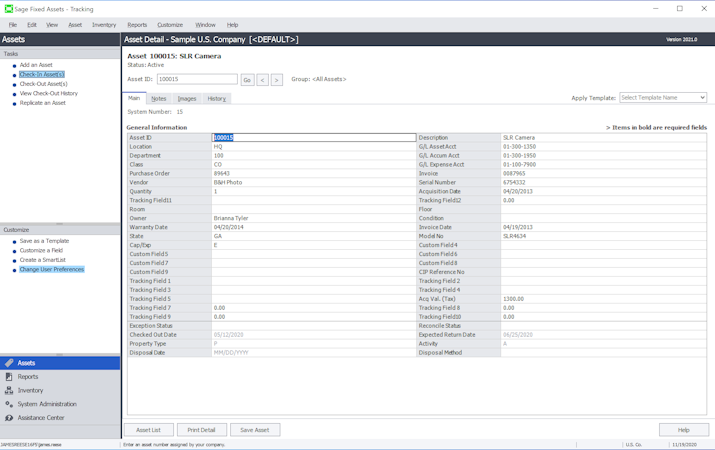Switch to the History tab
Screen dimensions: 715x450
click(217, 98)
